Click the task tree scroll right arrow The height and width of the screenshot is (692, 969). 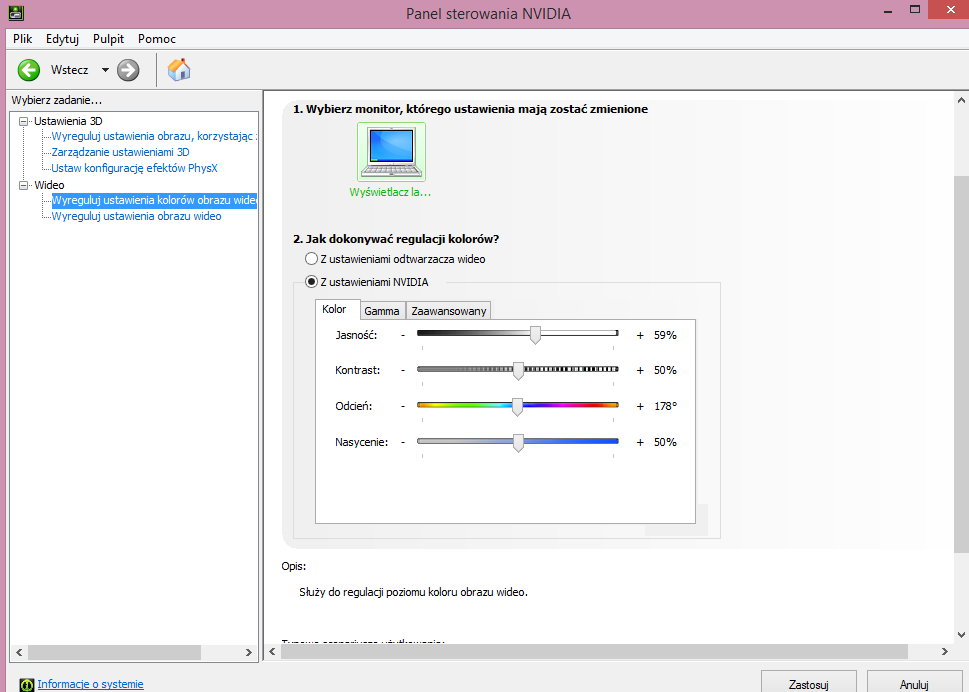coord(248,652)
